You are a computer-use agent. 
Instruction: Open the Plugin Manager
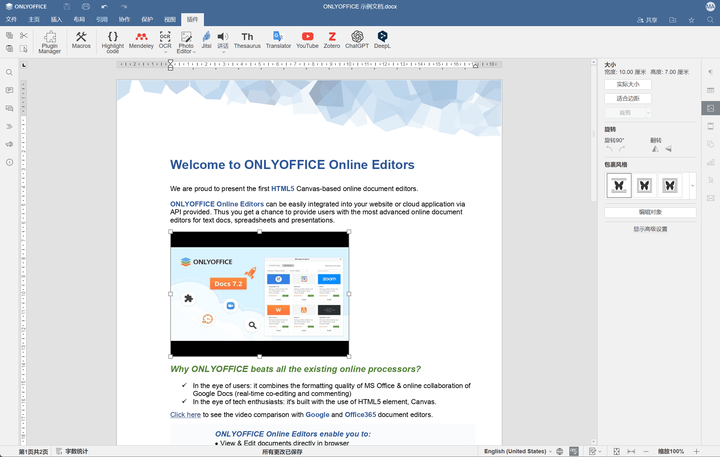(50, 42)
